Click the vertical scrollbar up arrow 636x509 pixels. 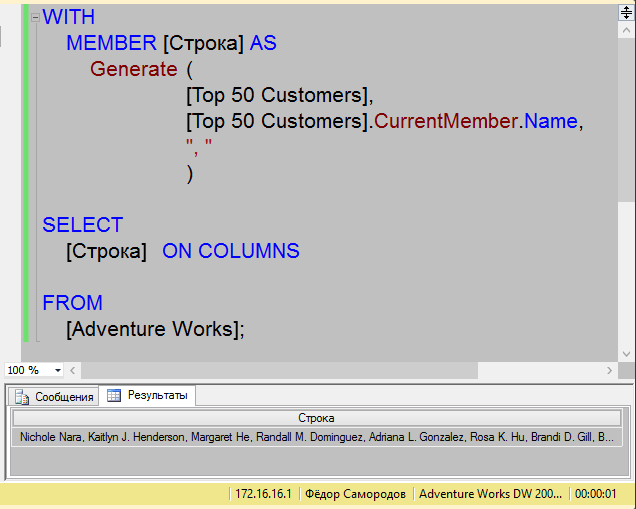(x=626, y=30)
